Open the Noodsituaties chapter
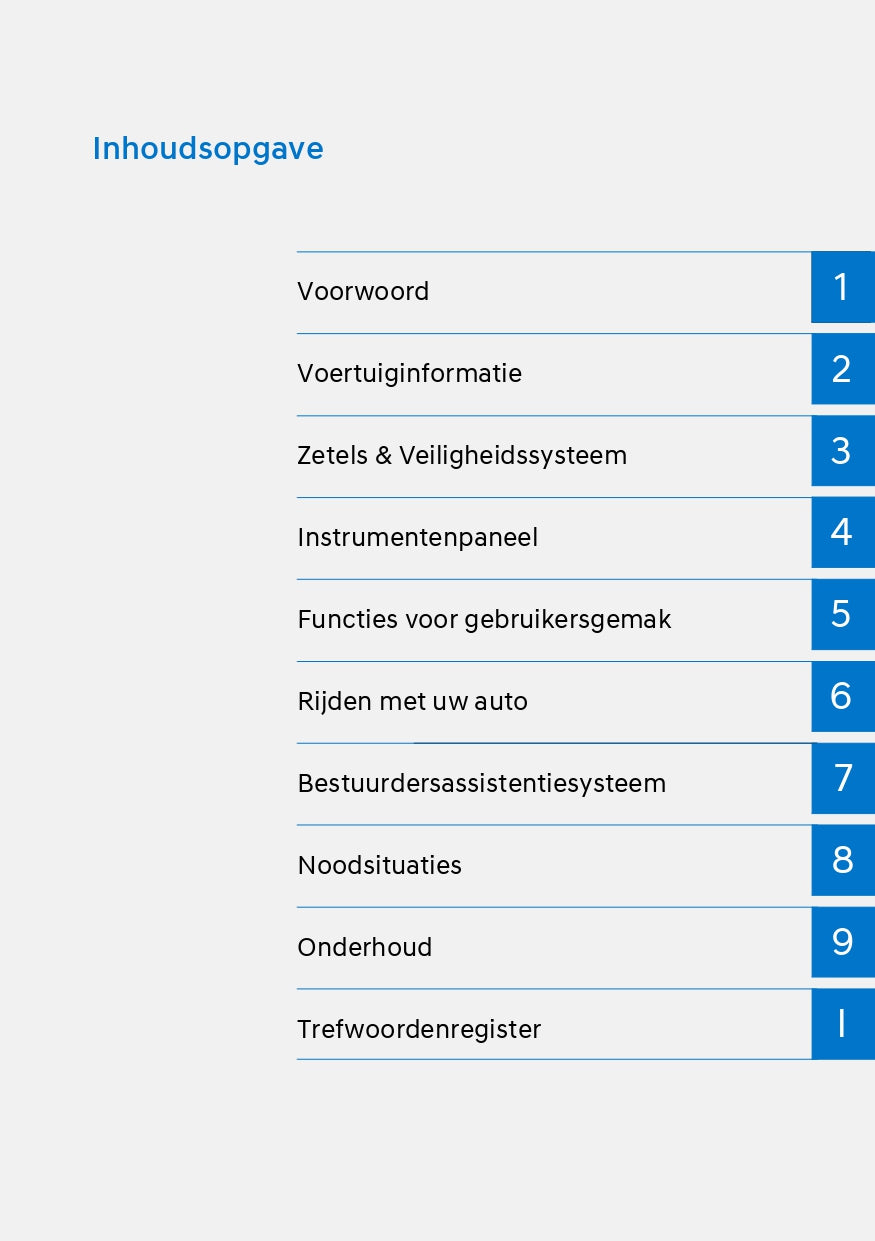 tap(379, 865)
